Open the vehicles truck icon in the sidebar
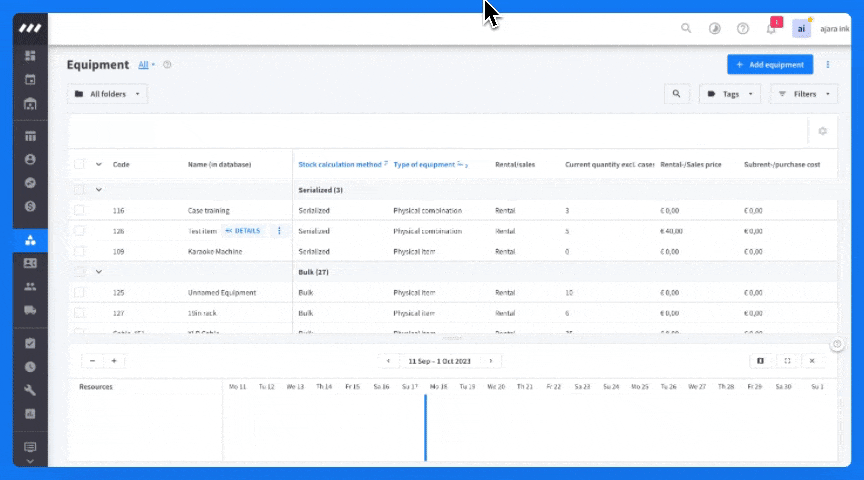Screen dimensions: 864x480 coord(30,310)
